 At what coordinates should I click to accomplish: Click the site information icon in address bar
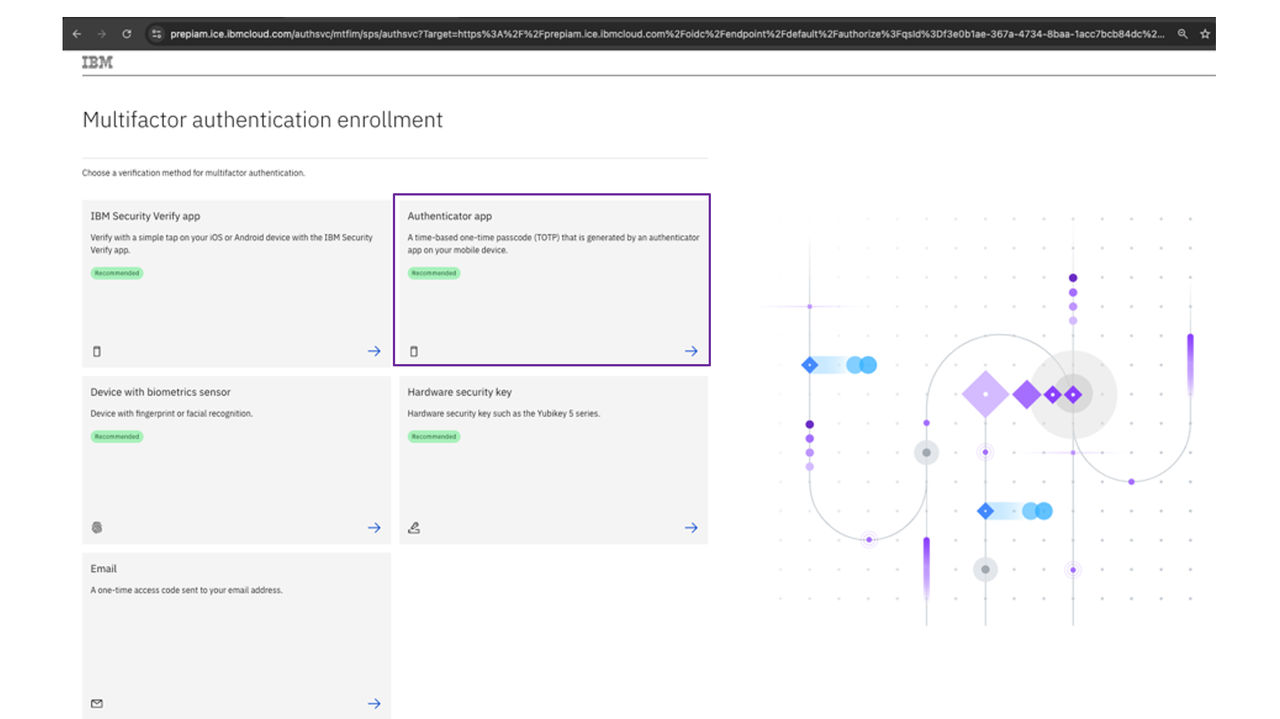(x=156, y=34)
